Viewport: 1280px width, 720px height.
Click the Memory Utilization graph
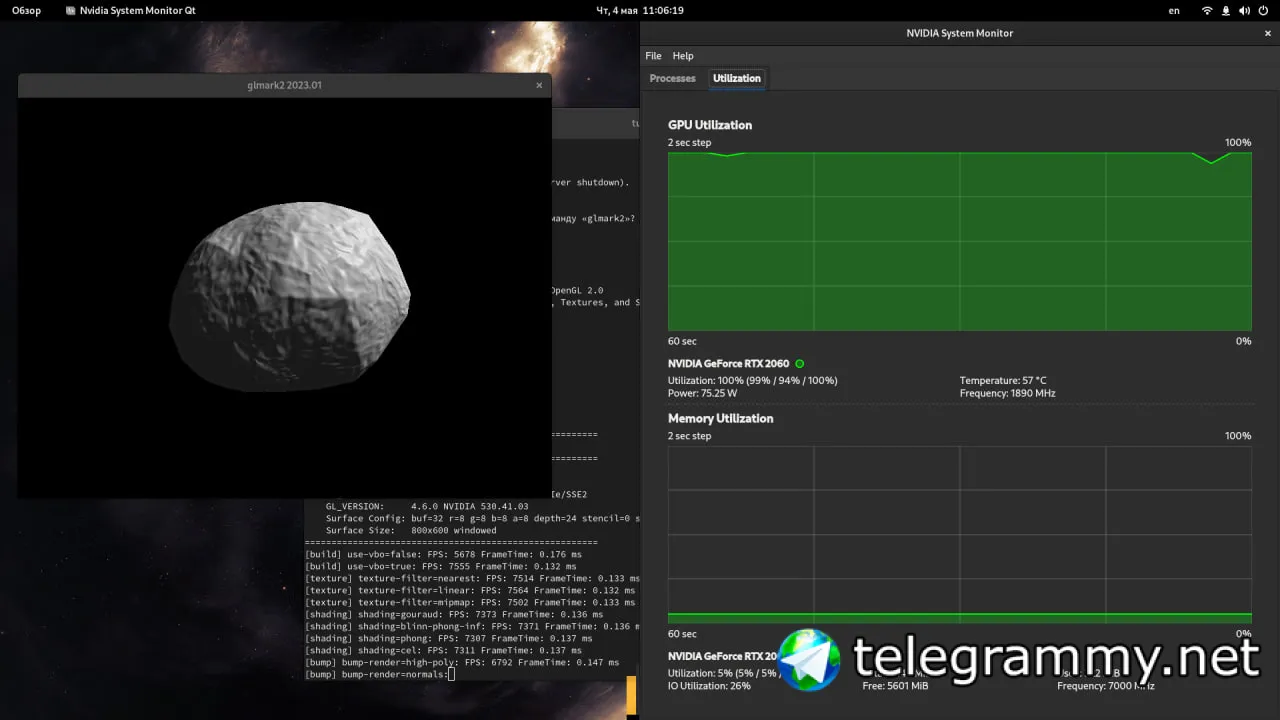point(960,534)
